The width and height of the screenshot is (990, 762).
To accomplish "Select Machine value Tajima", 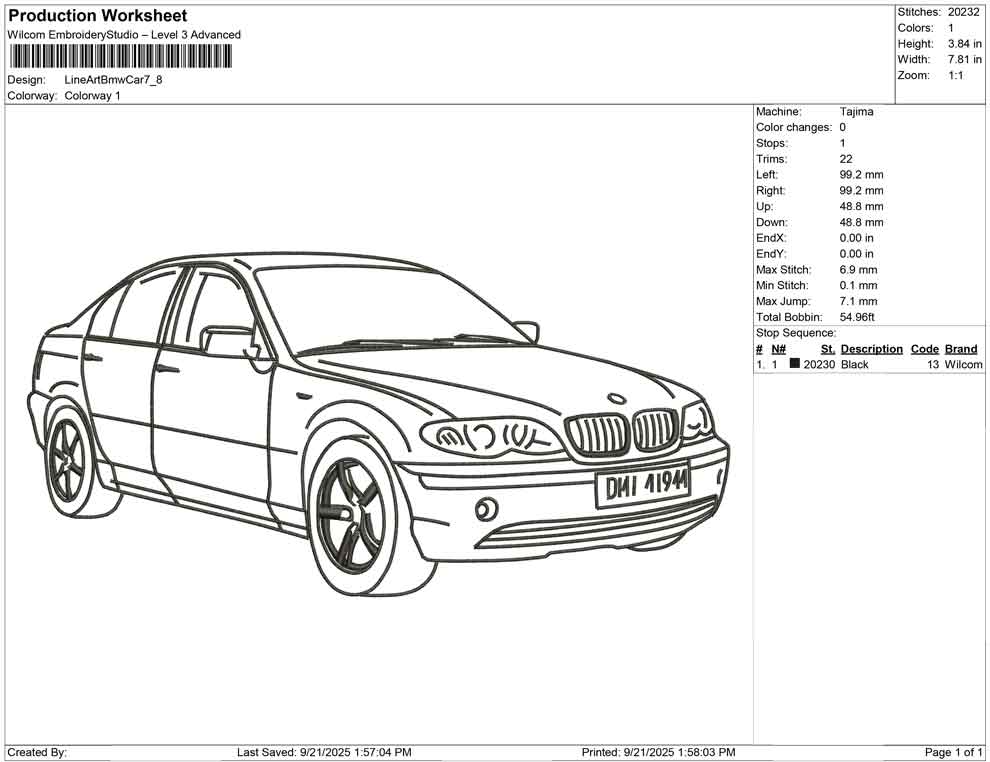I will coord(856,112).
